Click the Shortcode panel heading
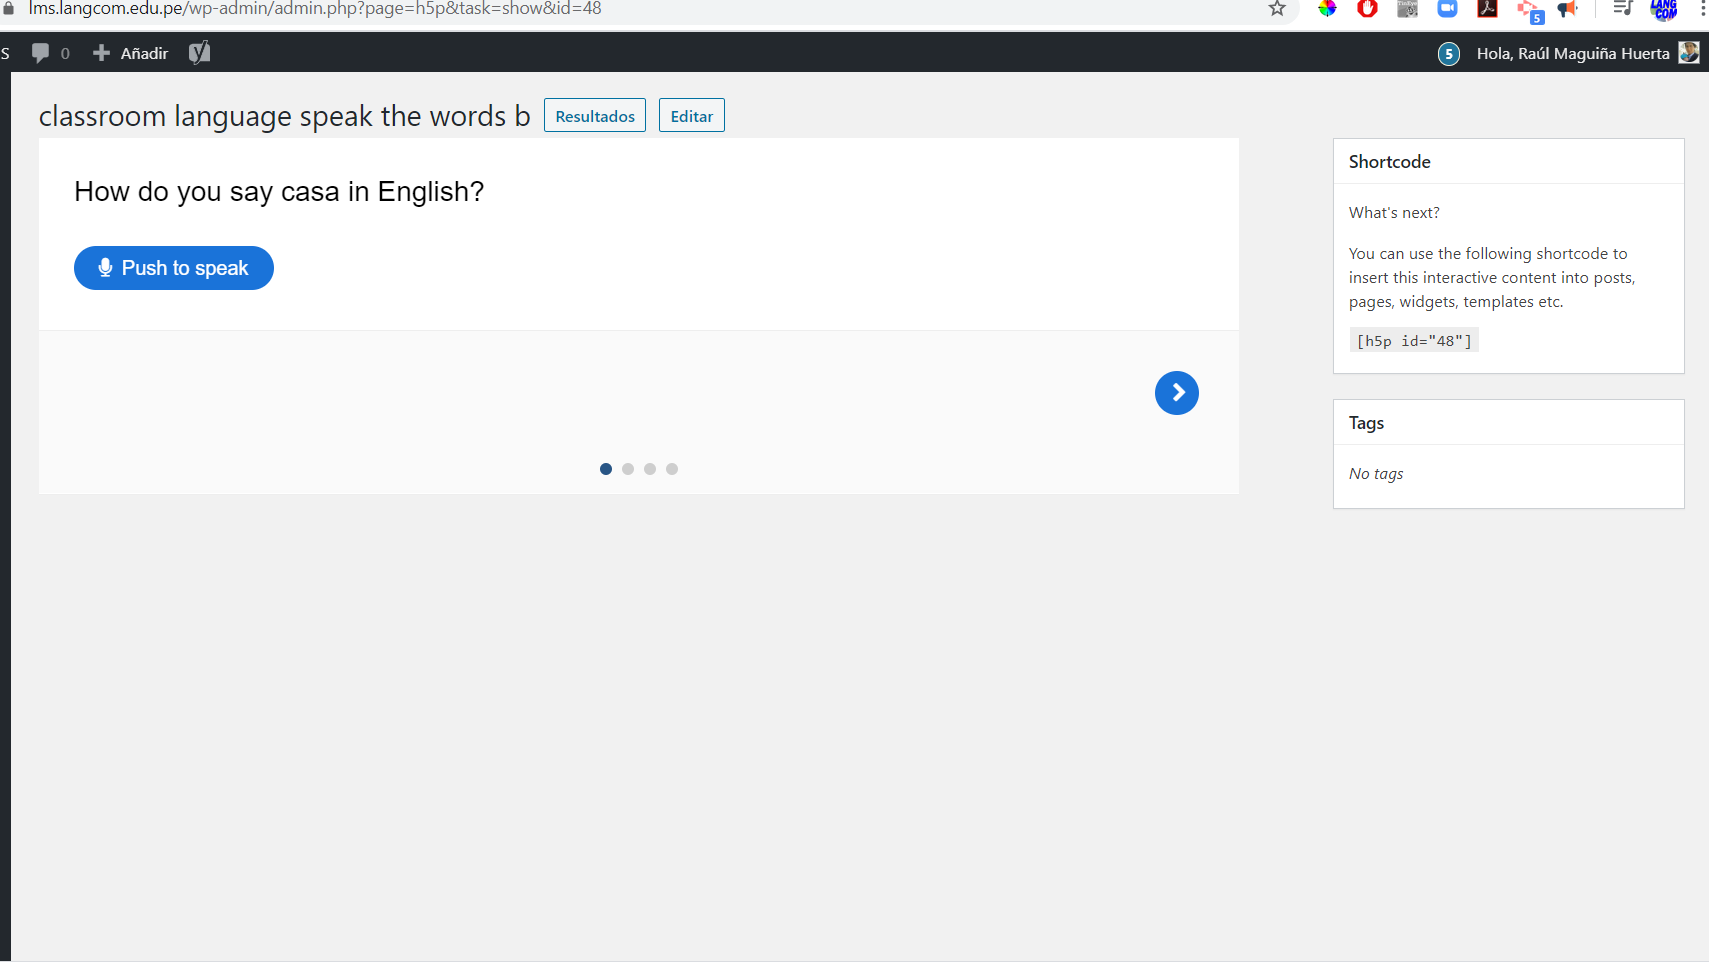Viewport: 1709px width, 963px height. pyautogui.click(x=1389, y=162)
